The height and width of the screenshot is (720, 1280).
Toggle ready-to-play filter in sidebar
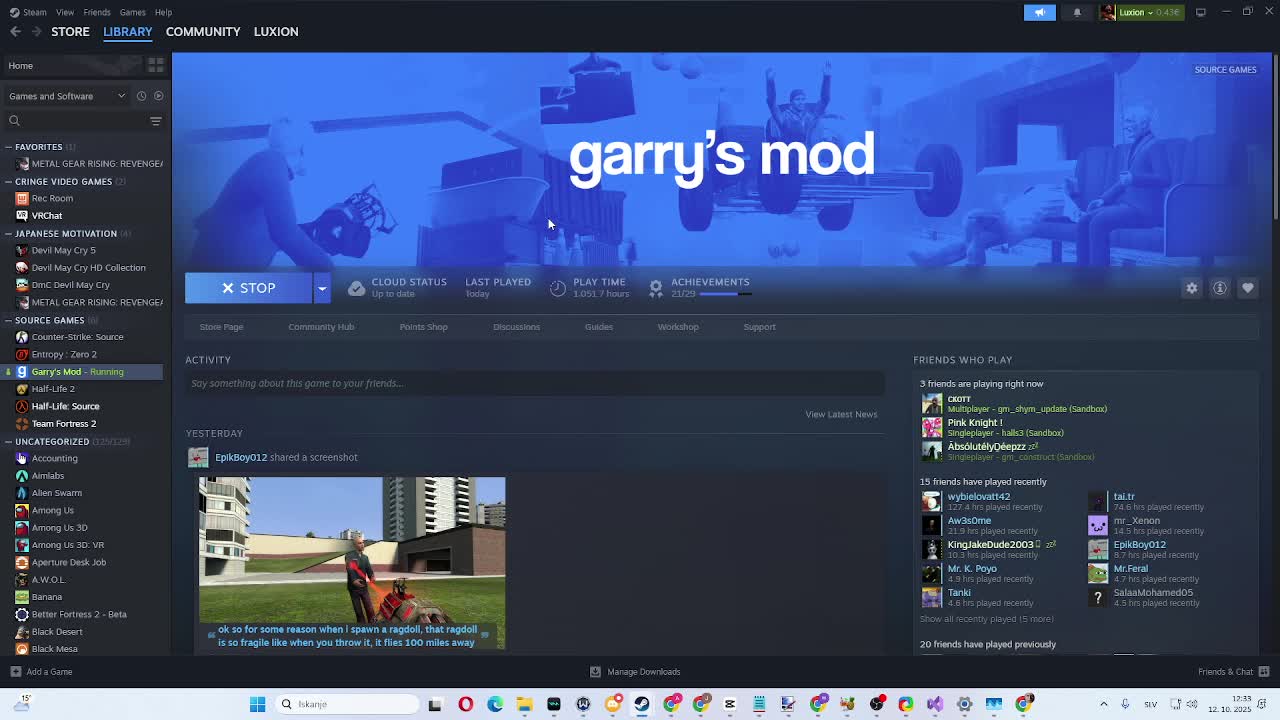pyautogui.click(x=158, y=96)
